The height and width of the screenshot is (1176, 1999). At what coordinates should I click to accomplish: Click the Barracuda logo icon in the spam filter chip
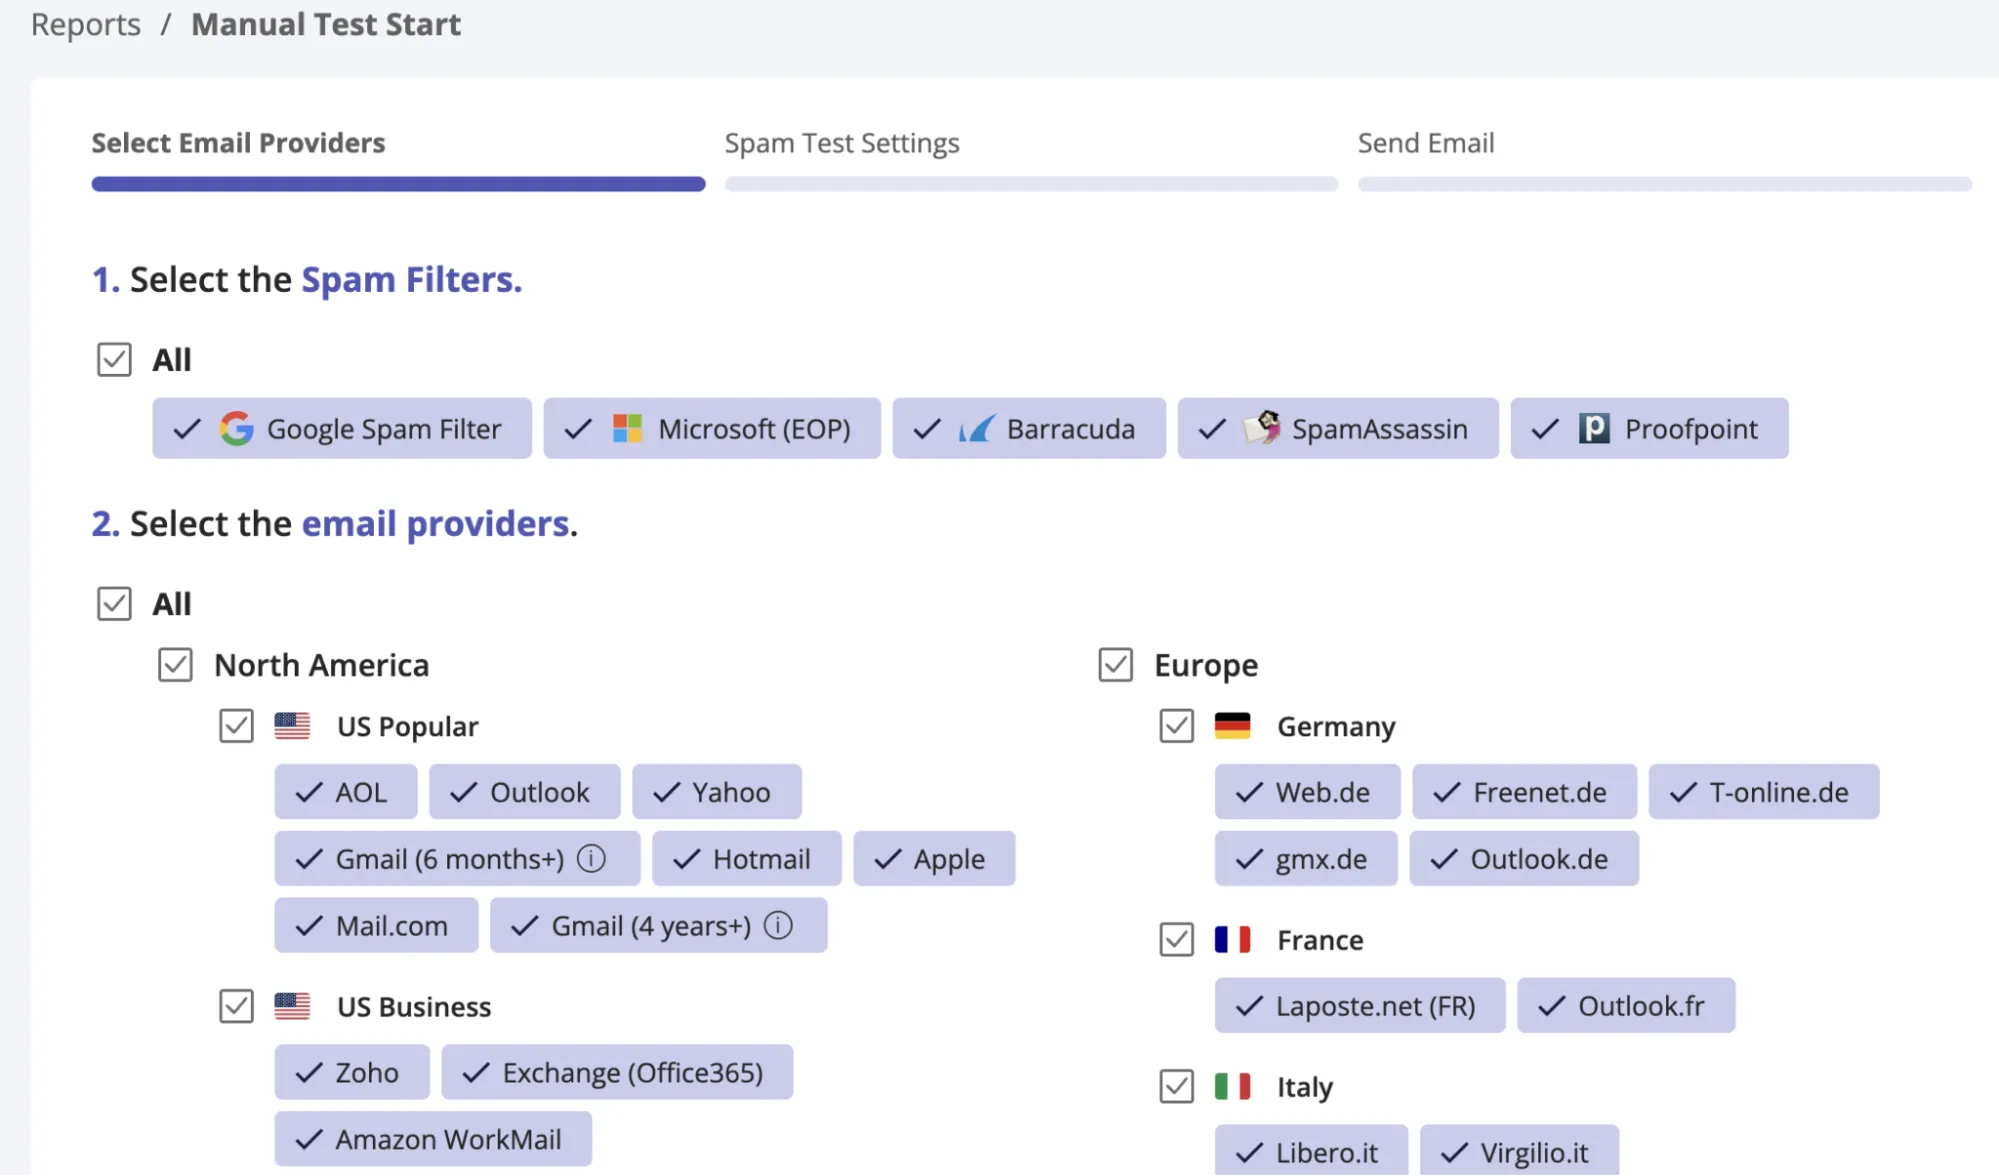click(x=977, y=429)
